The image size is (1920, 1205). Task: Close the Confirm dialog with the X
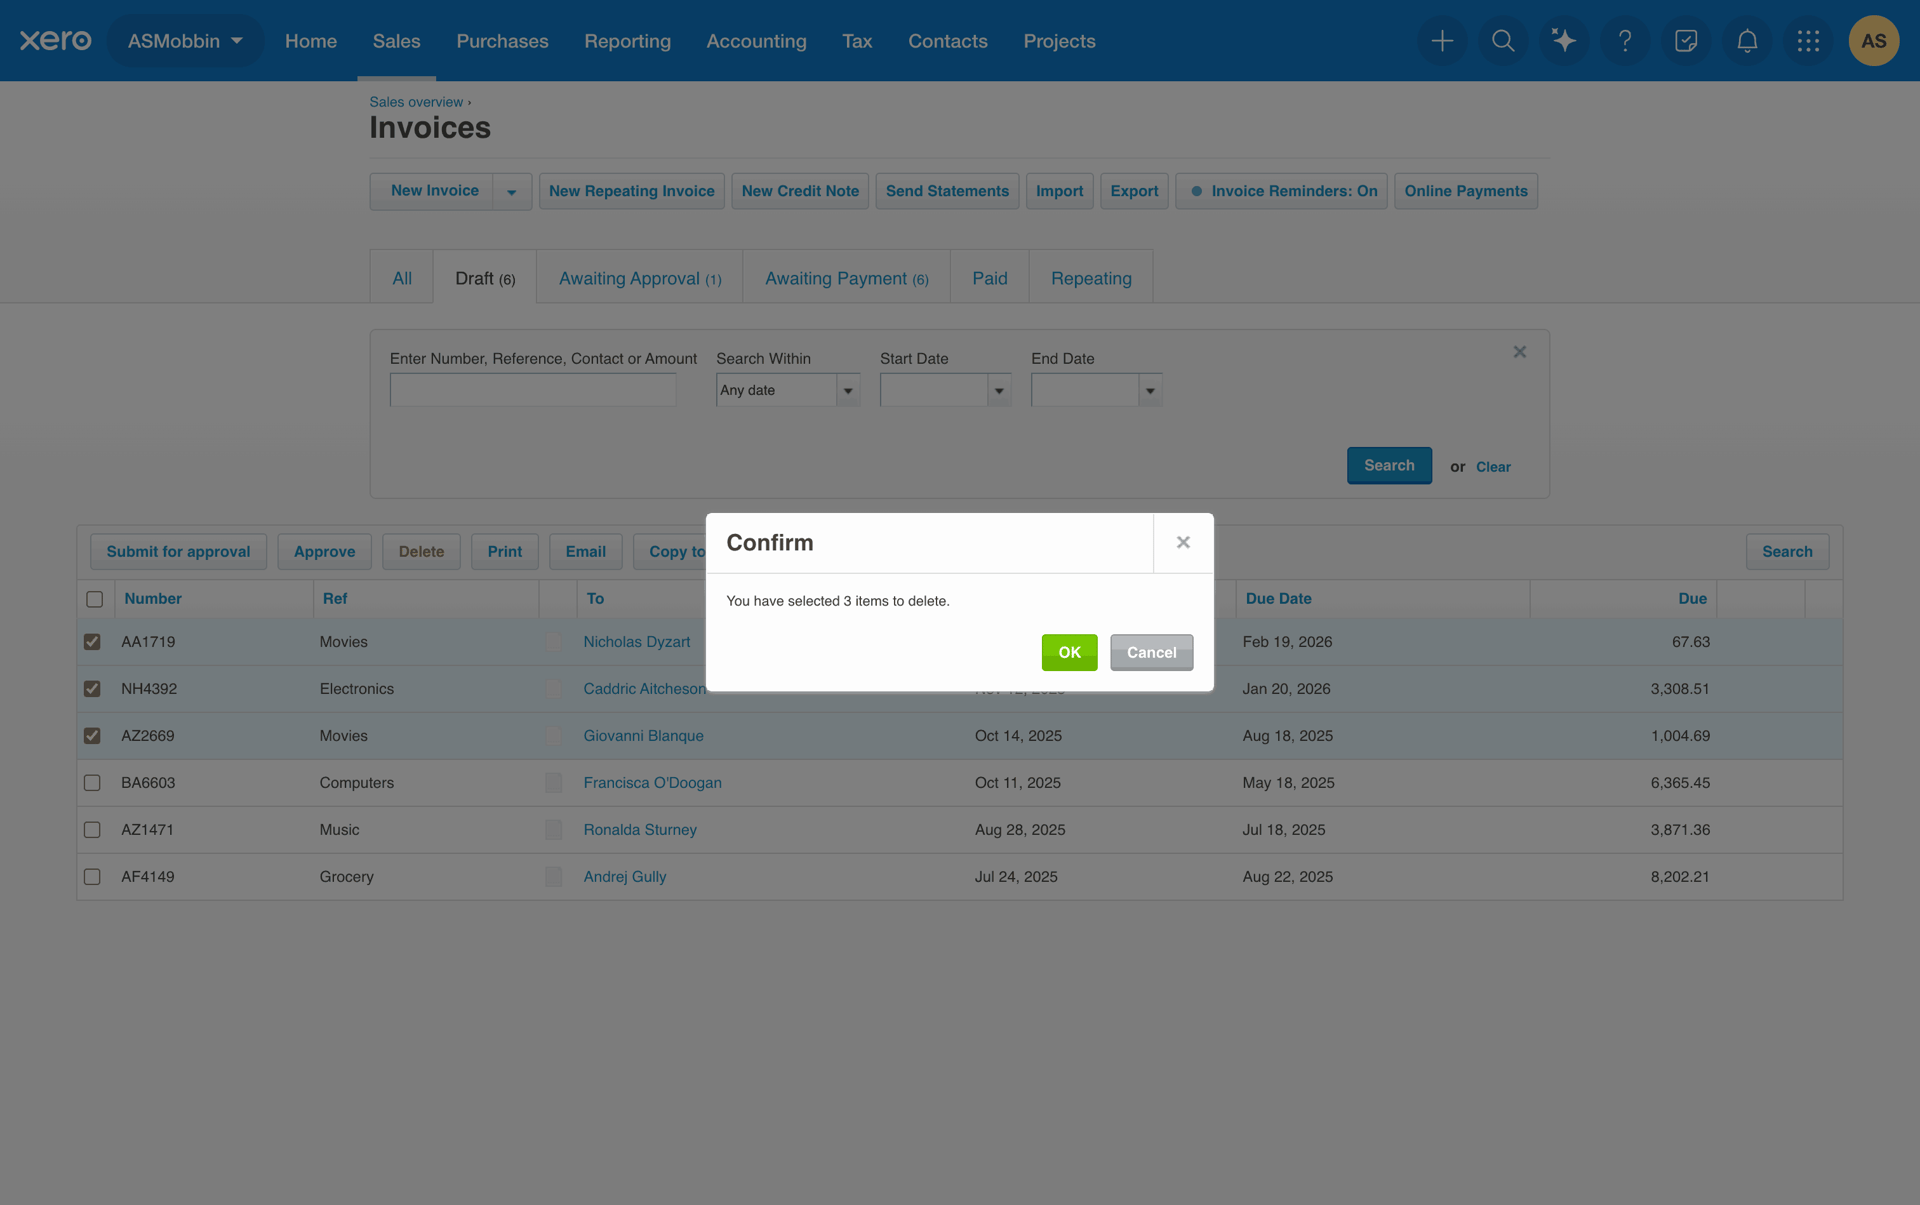click(x=1183, y=542)
